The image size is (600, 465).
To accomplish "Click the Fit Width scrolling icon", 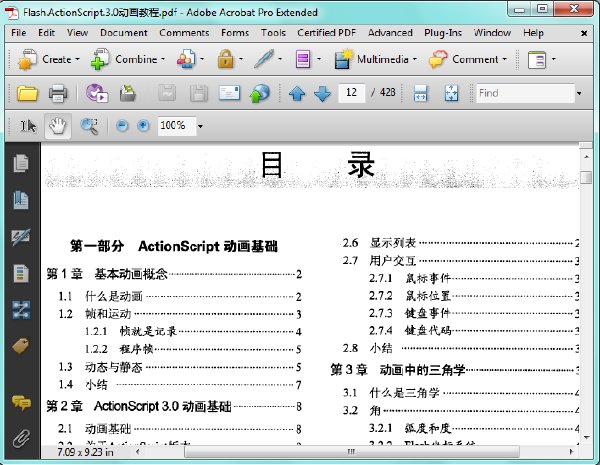I will 420,93.
